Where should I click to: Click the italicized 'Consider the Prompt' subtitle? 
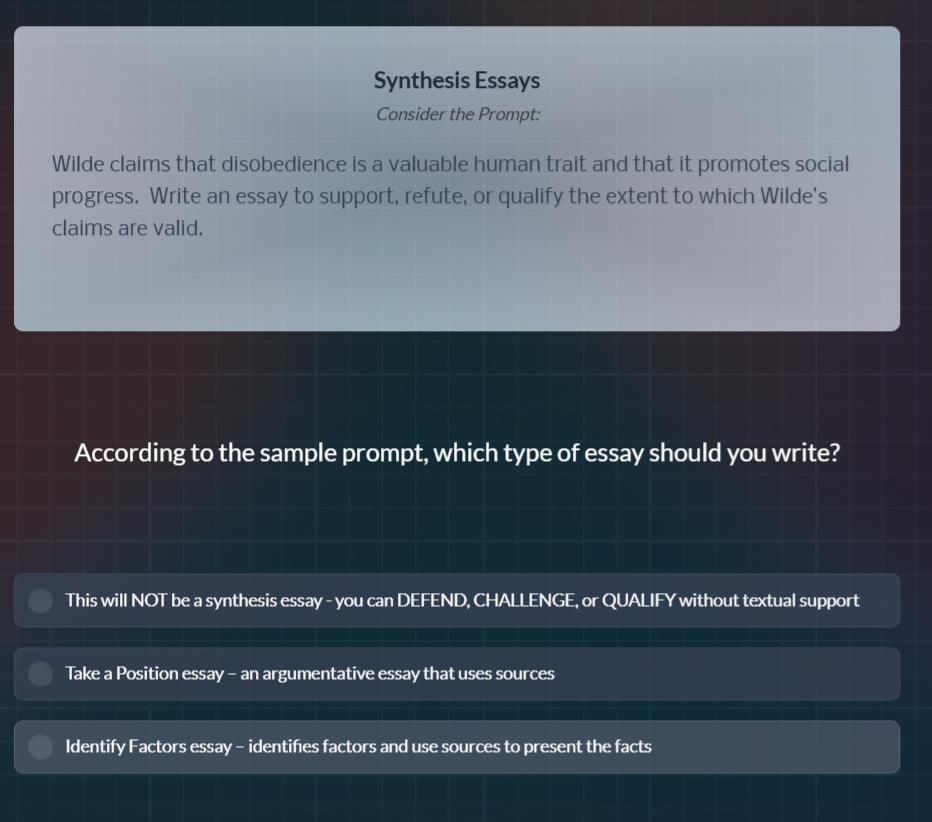457,114
